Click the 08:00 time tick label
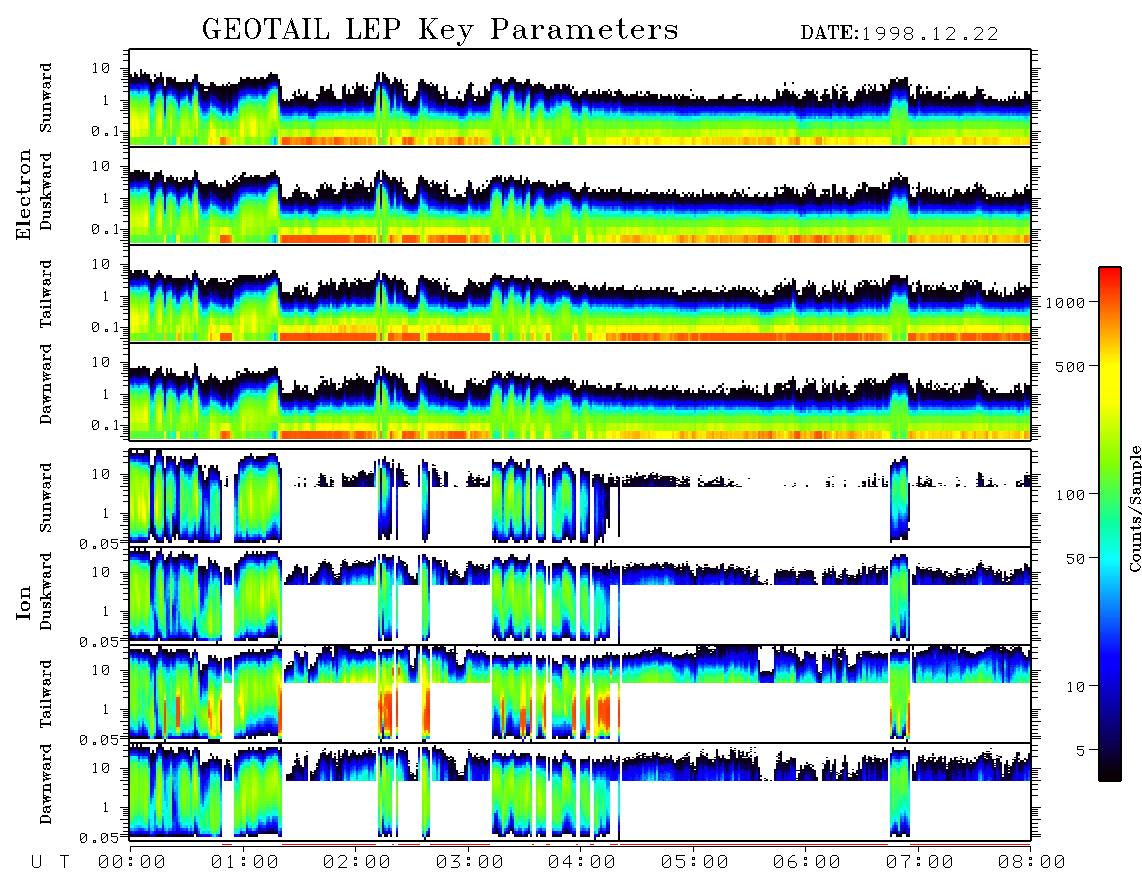The height and width of the screenshot is (880, 1142). coord(1031,863)
